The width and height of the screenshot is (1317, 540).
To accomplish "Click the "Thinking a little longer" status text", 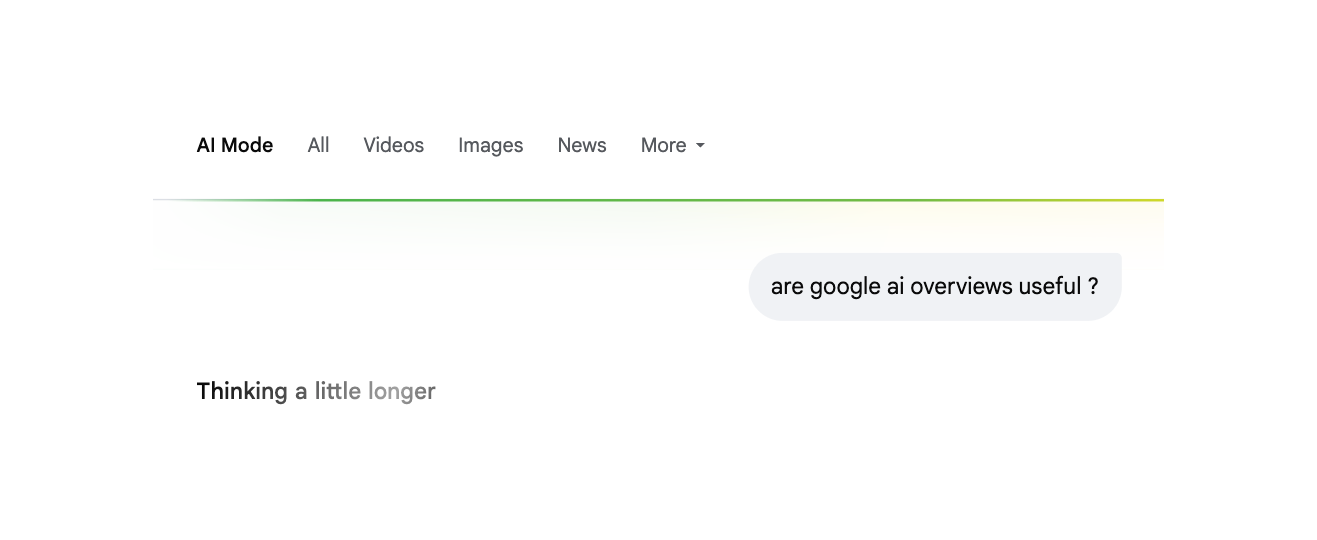I will pyautogui.click(x=316, y=391).
